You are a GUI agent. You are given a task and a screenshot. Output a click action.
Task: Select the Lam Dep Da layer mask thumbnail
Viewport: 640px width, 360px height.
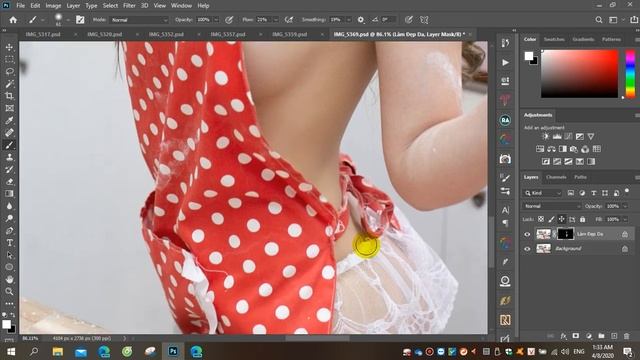(x=565, y=234)
